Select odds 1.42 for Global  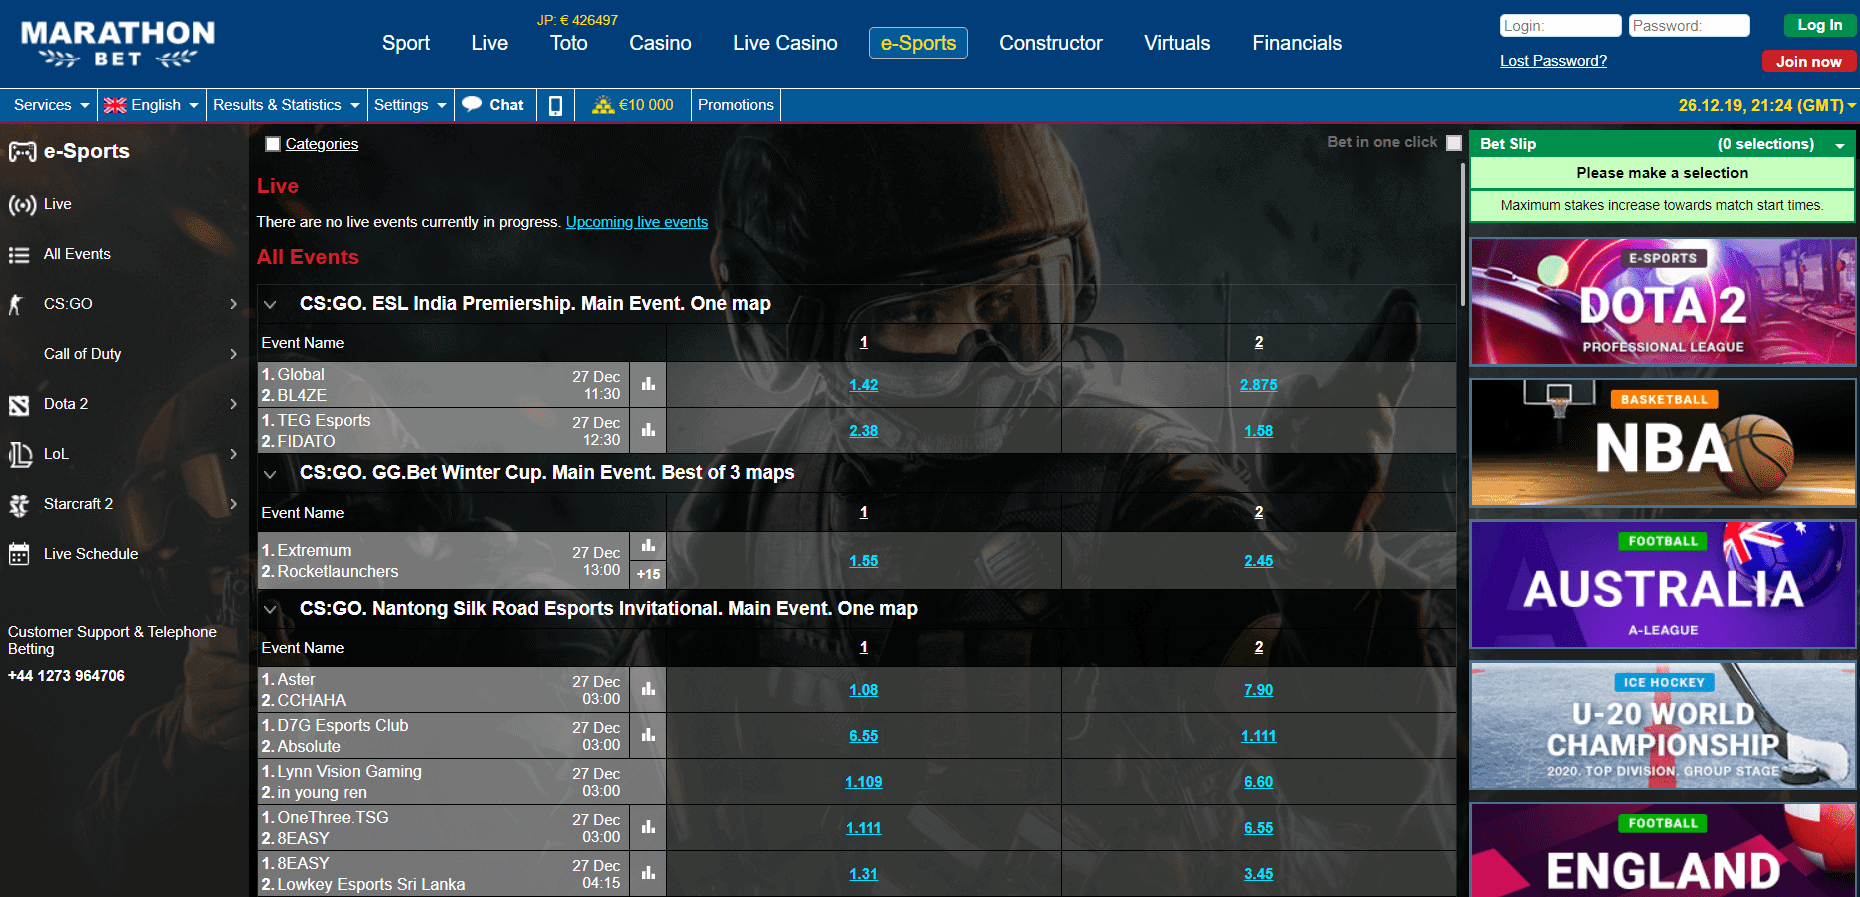point(864,385)
